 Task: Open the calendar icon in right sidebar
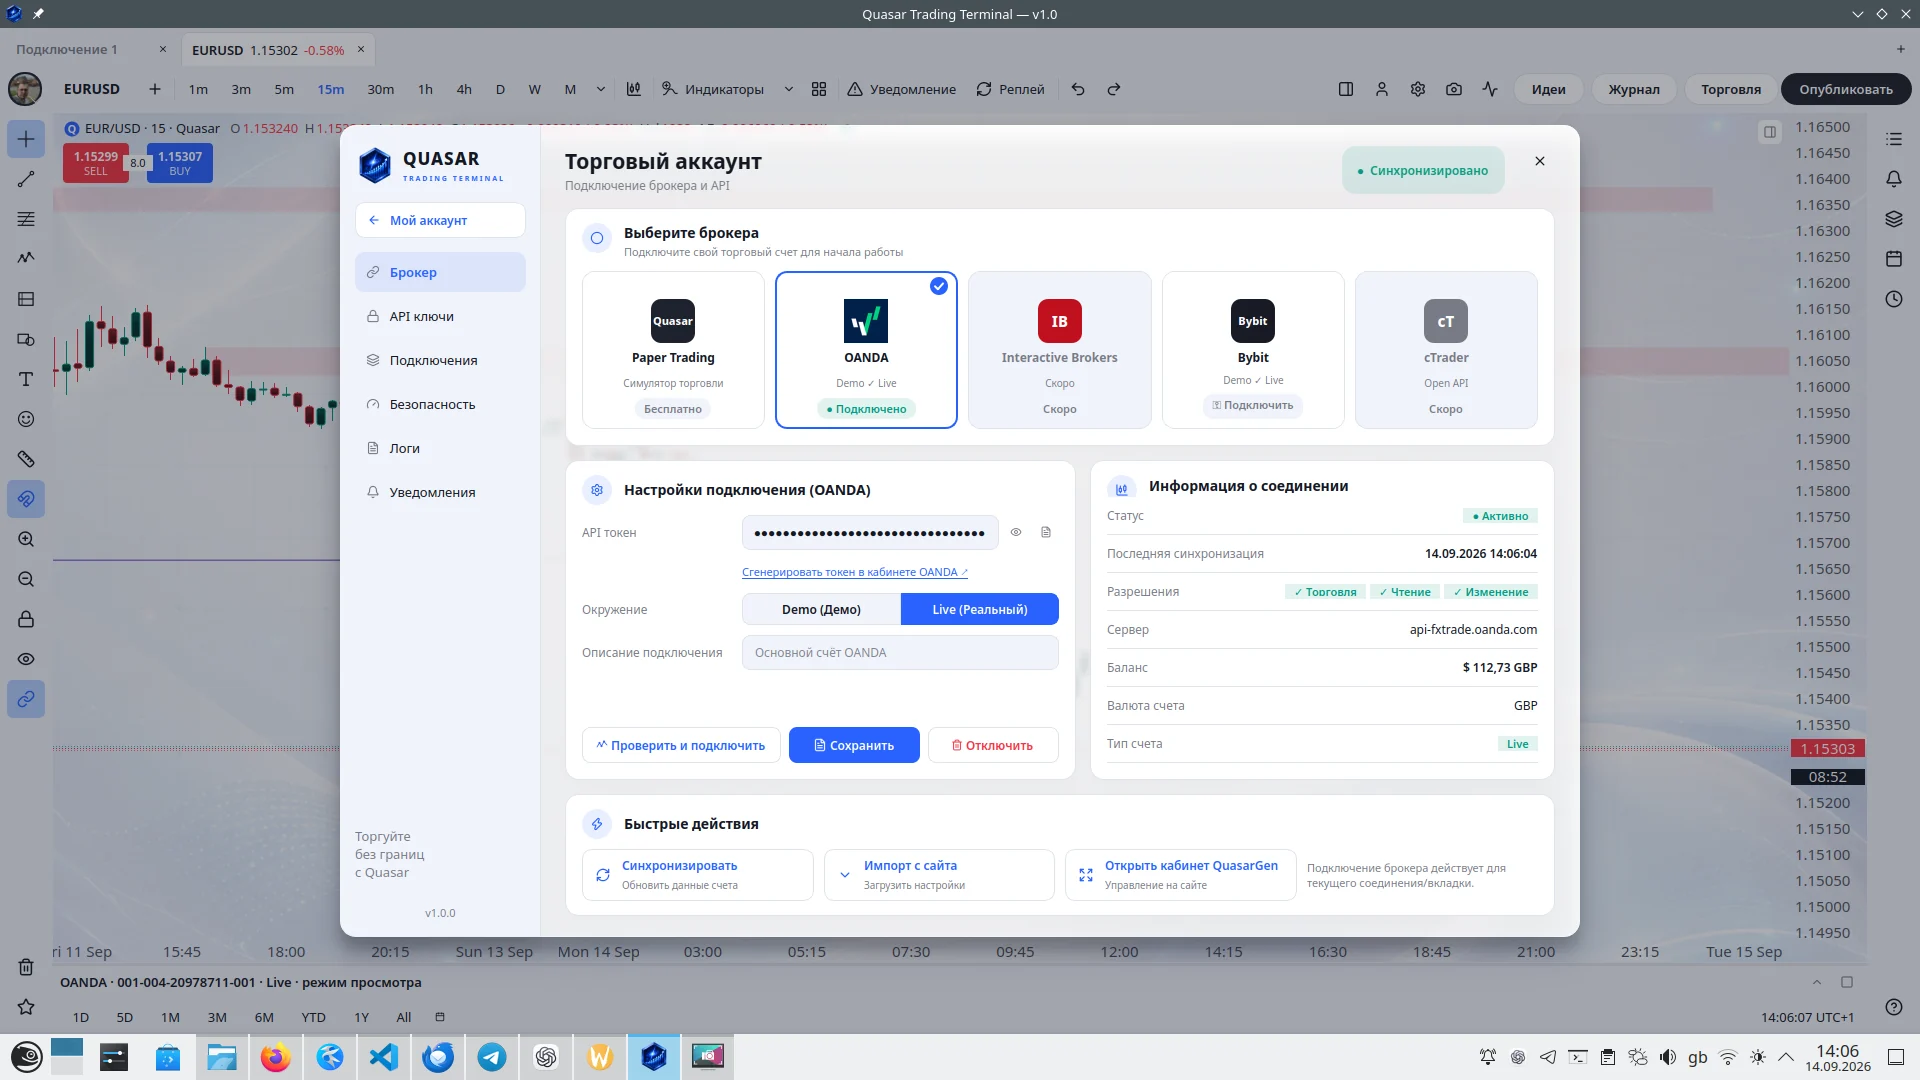click(x=1894, y=259)
